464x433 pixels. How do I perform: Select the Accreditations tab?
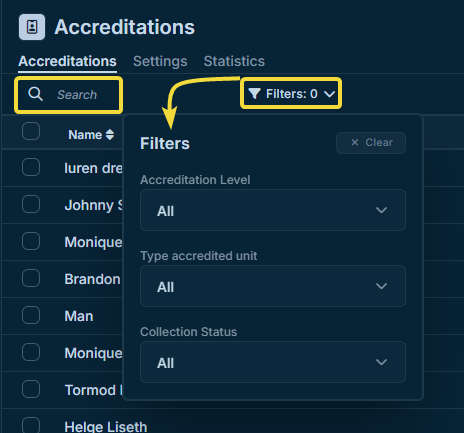click(67, 61)
